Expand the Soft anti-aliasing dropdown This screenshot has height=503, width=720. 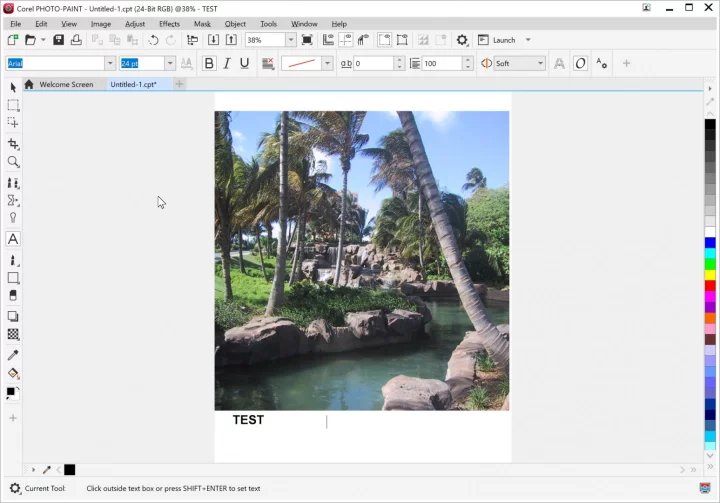pos(541,63)
